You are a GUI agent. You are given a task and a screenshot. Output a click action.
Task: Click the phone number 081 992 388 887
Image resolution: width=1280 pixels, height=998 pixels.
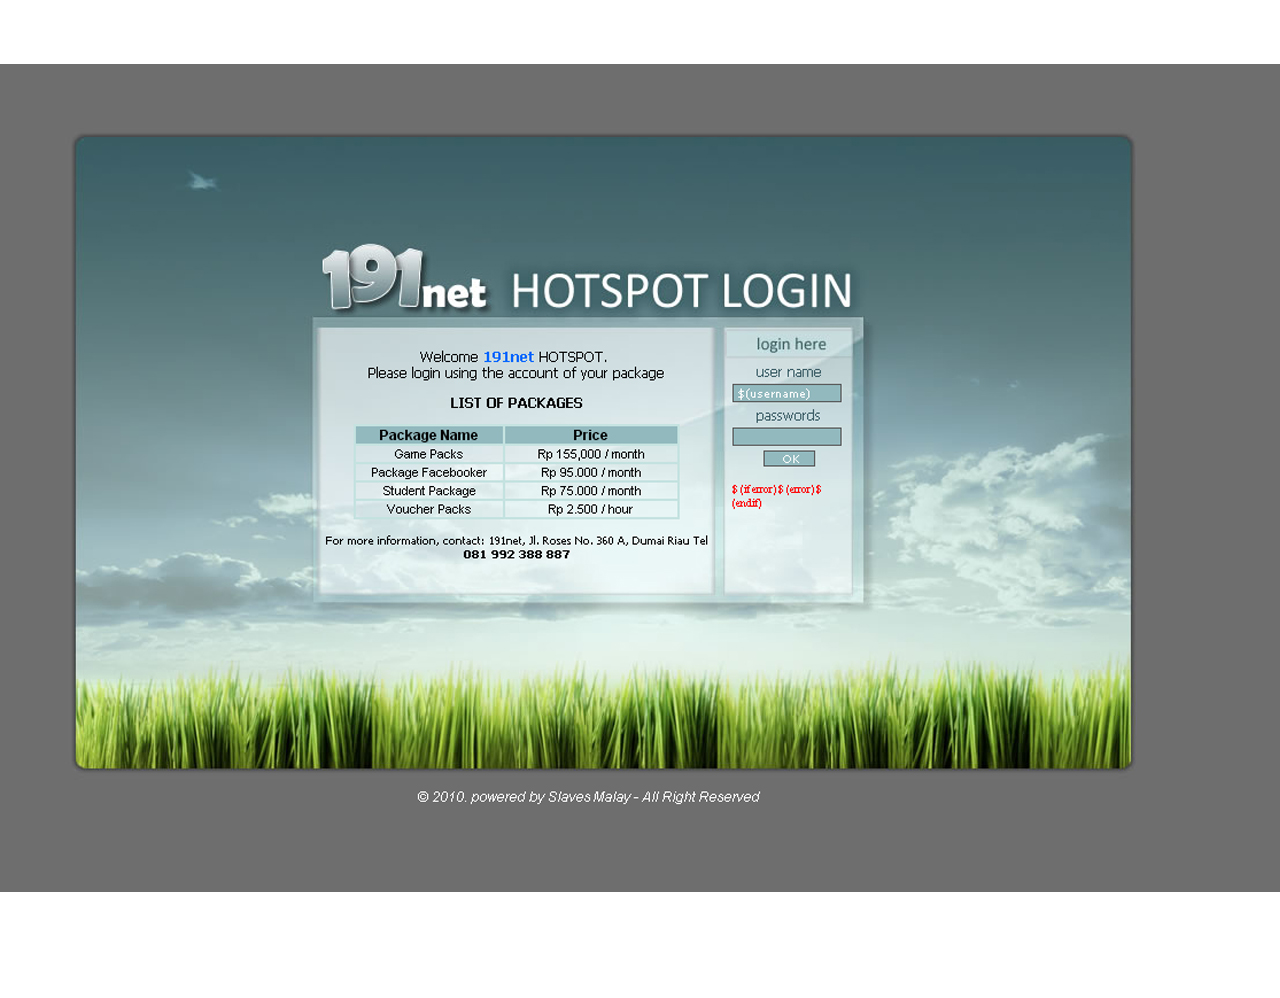(x=516, y=554)
